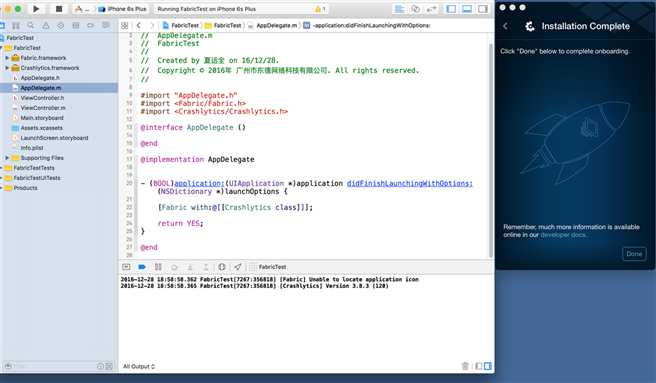656x383 pixels.
Task: Open the Debug navigator
Action: (x=76, y=26)
